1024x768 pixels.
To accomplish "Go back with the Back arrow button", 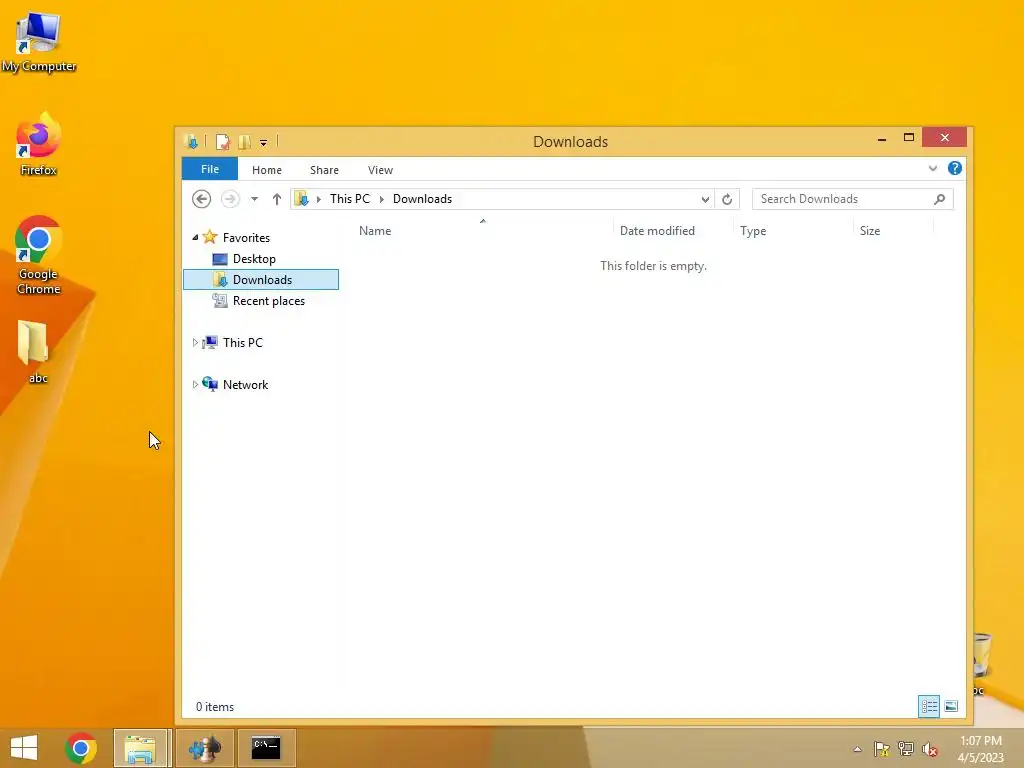I will (201, 199).
